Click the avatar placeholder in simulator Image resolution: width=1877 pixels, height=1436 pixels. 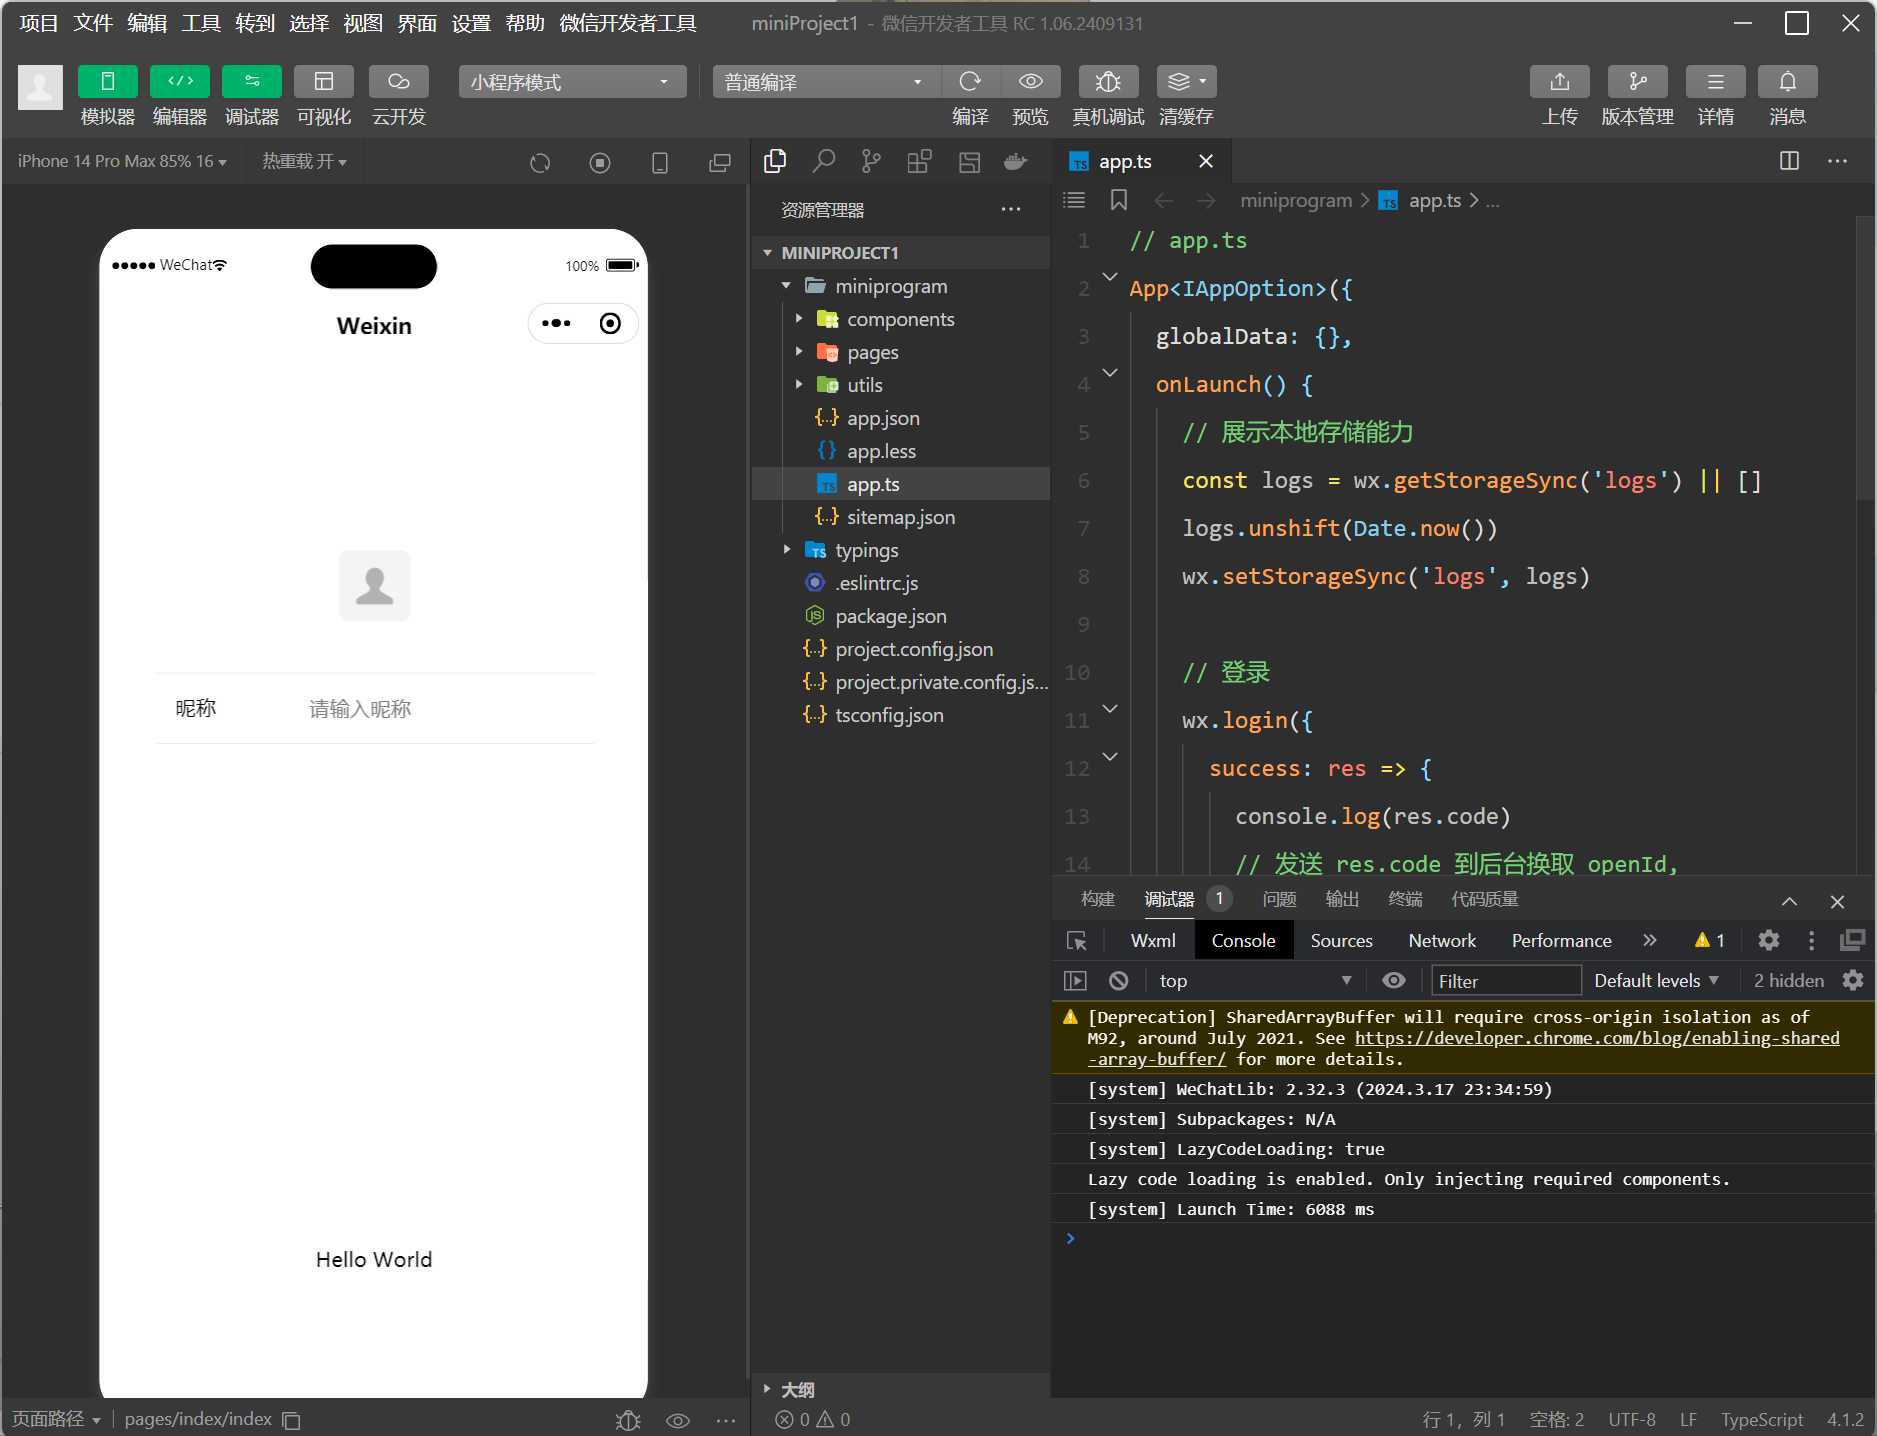pyautogui.click(x=375, y=586)
